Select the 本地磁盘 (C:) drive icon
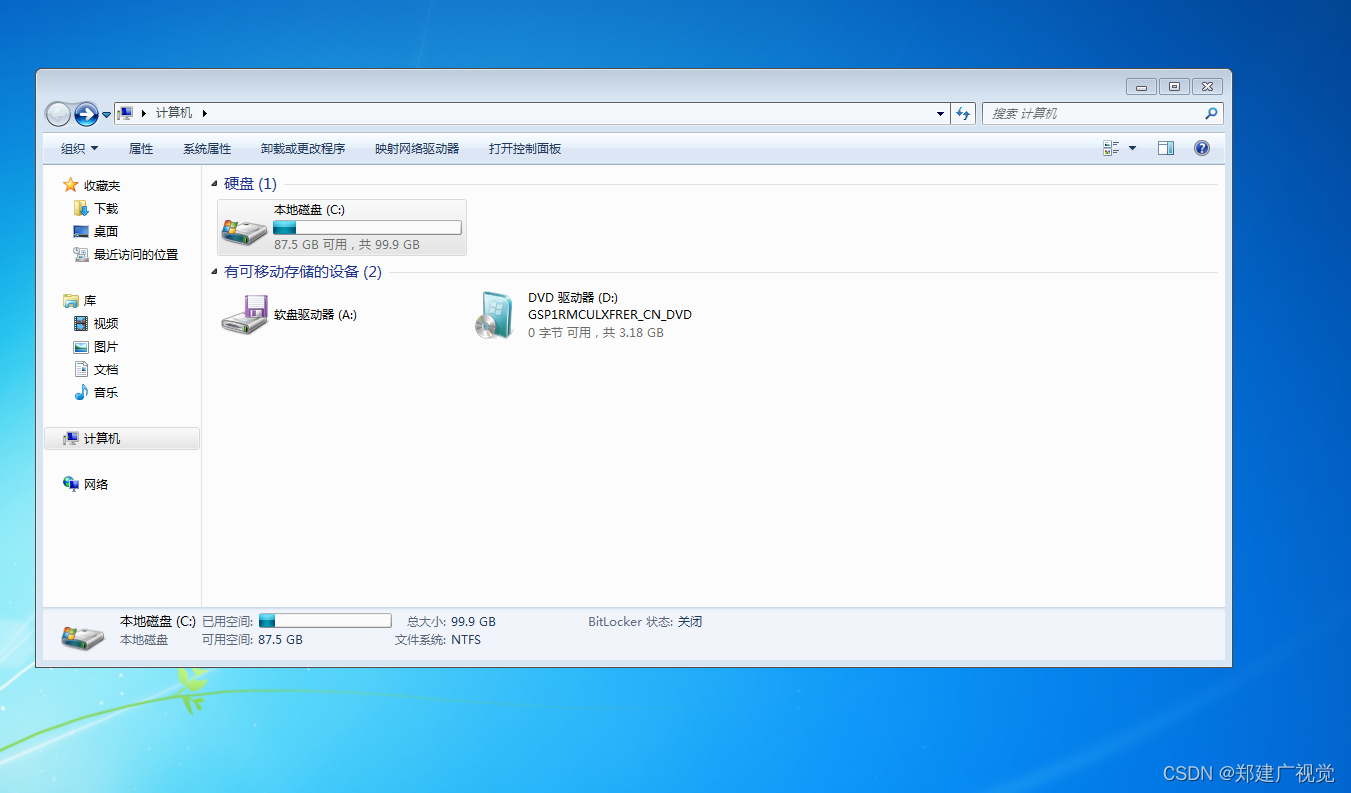 244,230
